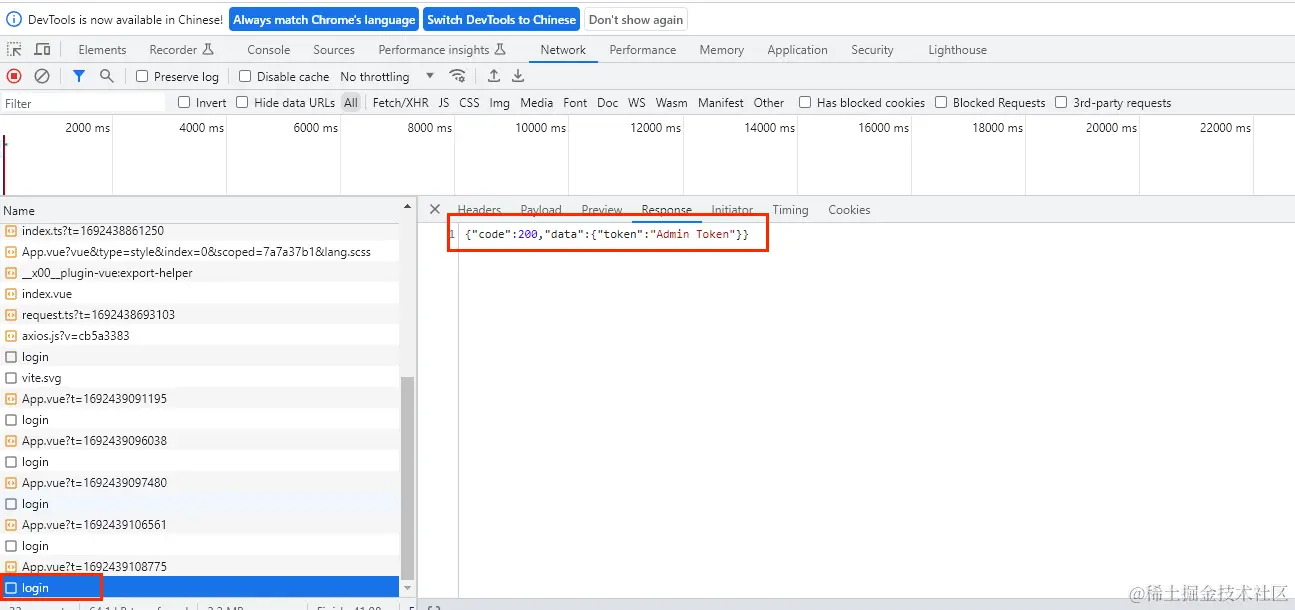Filter requests by Wasm
The height and width of the screenshot is (610, 1295).
coord(671,102)
